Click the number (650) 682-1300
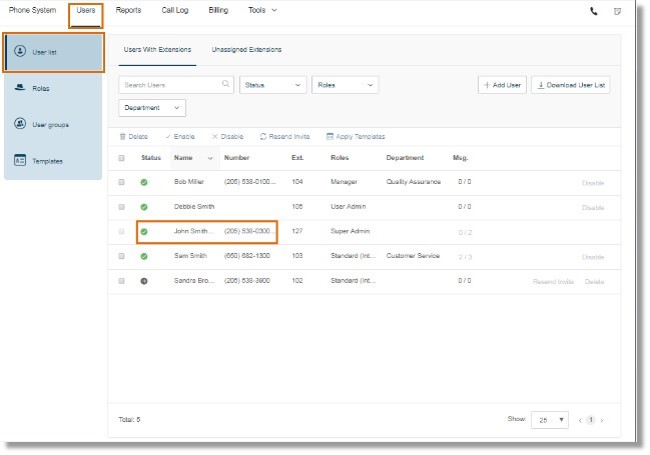The height and width of the screenshot is (455, 650). point(247,256)
